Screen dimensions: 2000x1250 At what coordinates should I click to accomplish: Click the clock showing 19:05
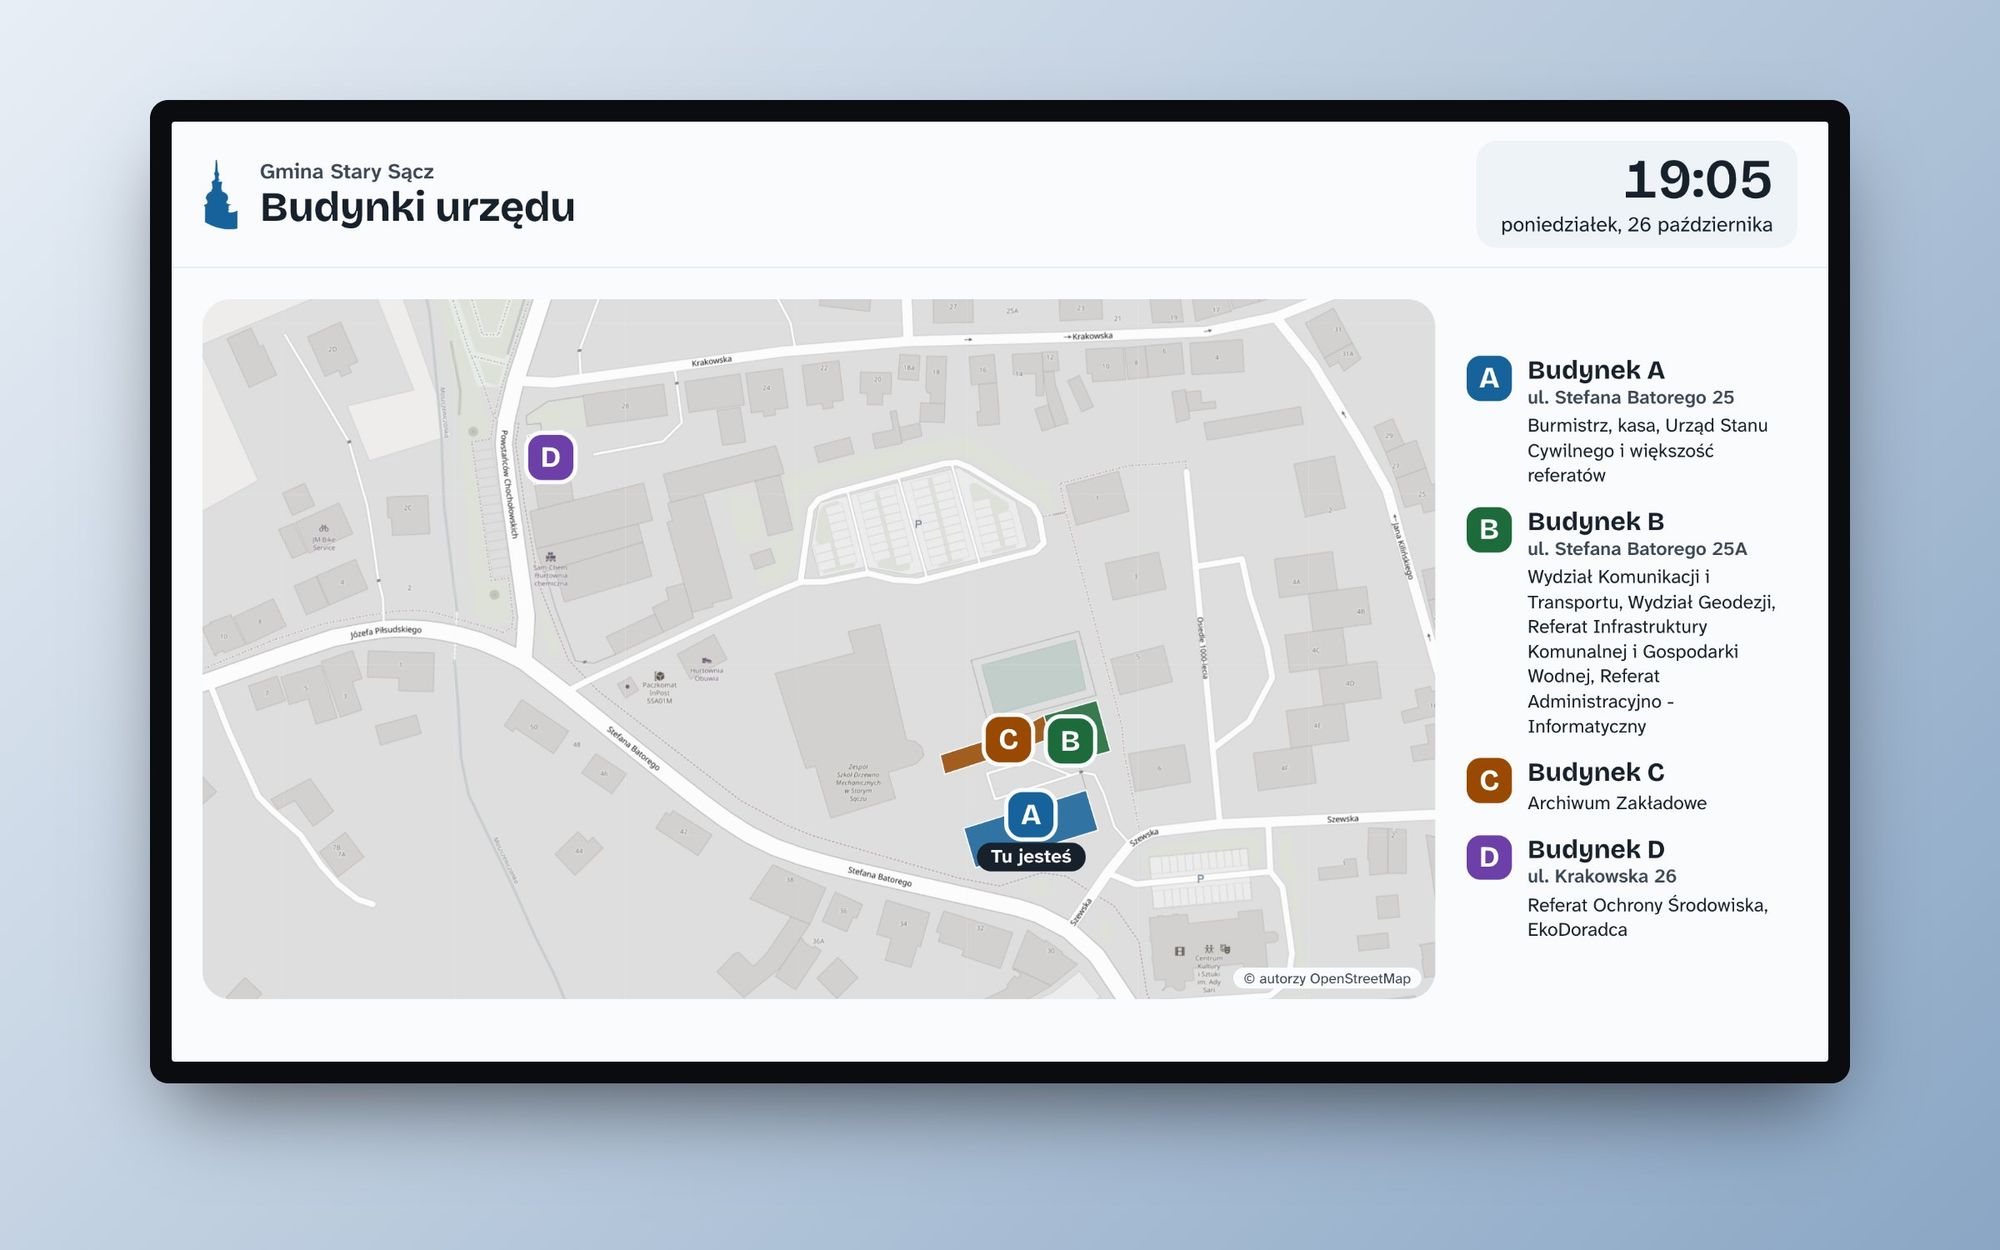[1698, 180]
